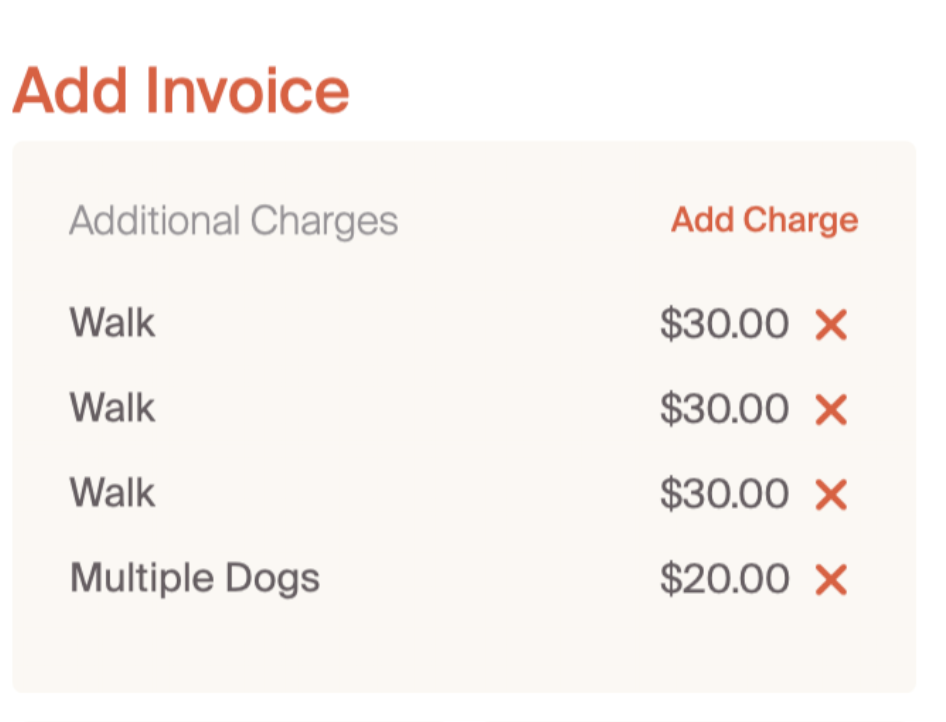Viewport: 946px width, 722px height.
Task: Click the first Walk's $30.00 amount
Action: click(724, 325)
